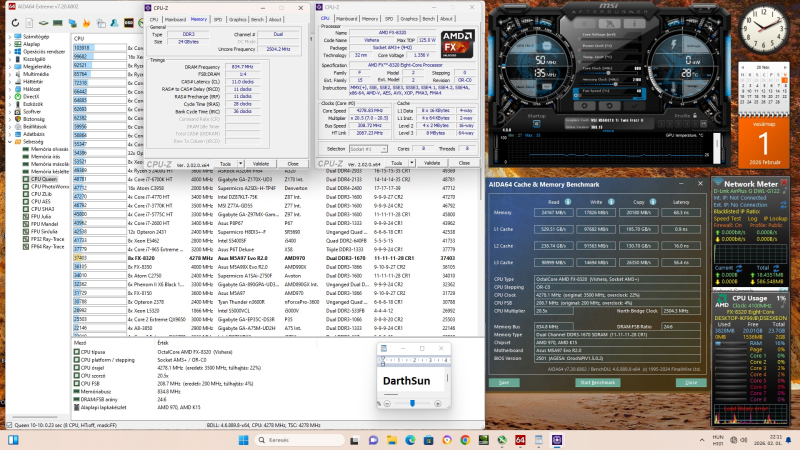
Task: Click Speed Test link in Network Meter
Action: tap(727, 218)
